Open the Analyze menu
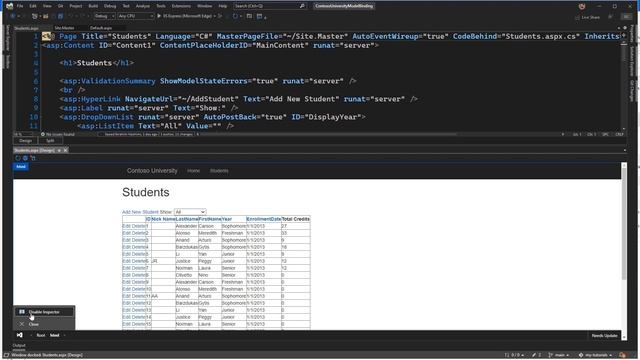The height and width of the screenshot is (360, 640). click(142, 6)
